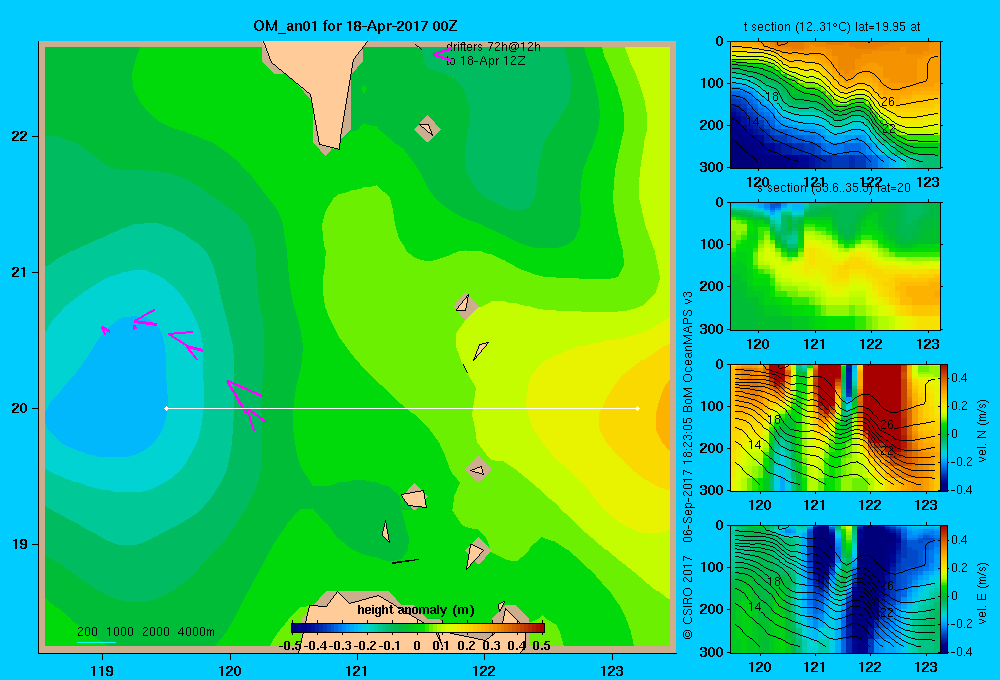Open the northward velocity section plot
Image resolution: width=1000 pixels, height=680 pixels.
(x=835, y=427)
